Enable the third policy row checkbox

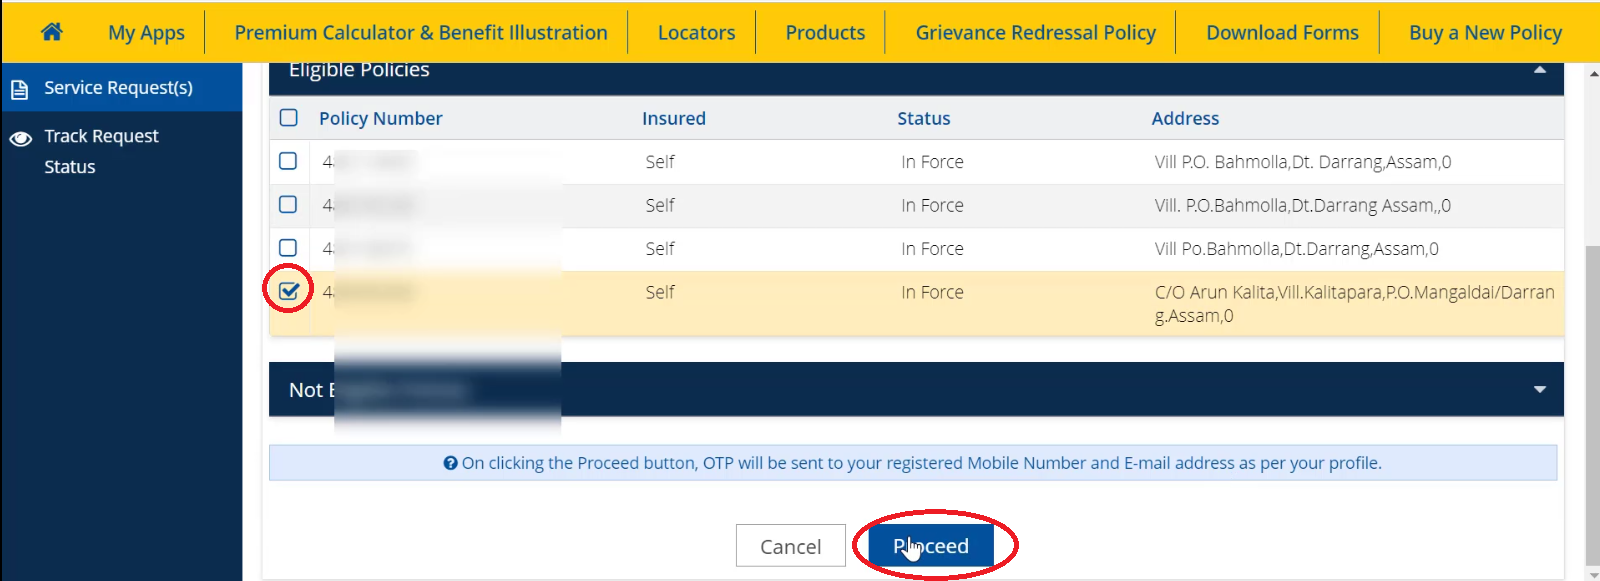pyautogui.click(x=288, y=248)
